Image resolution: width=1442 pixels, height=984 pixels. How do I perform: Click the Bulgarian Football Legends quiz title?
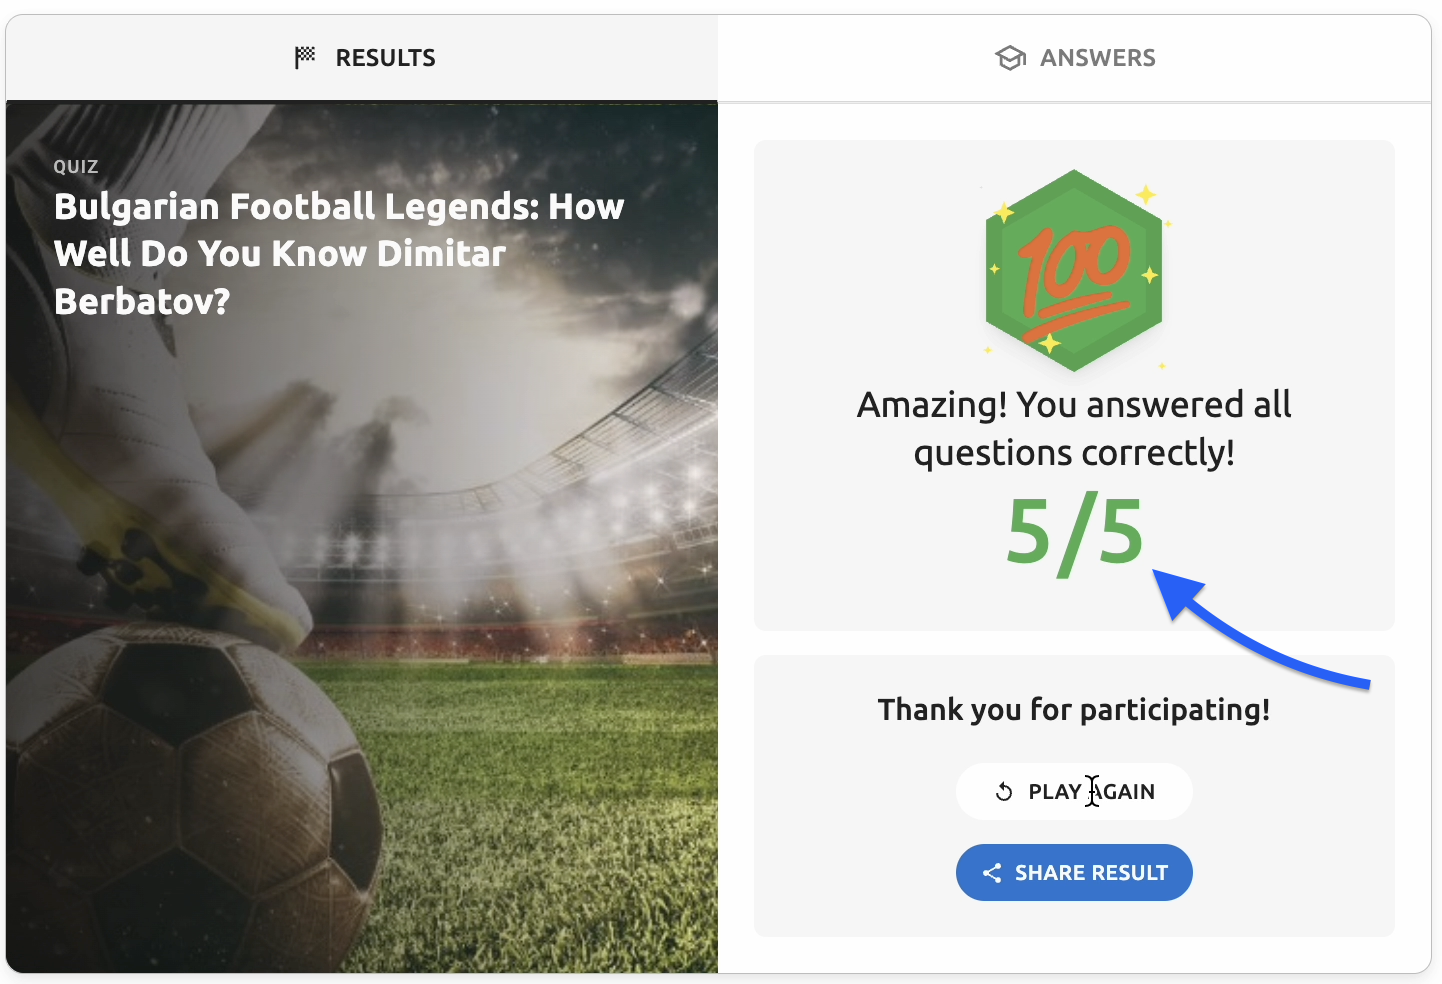338,254
